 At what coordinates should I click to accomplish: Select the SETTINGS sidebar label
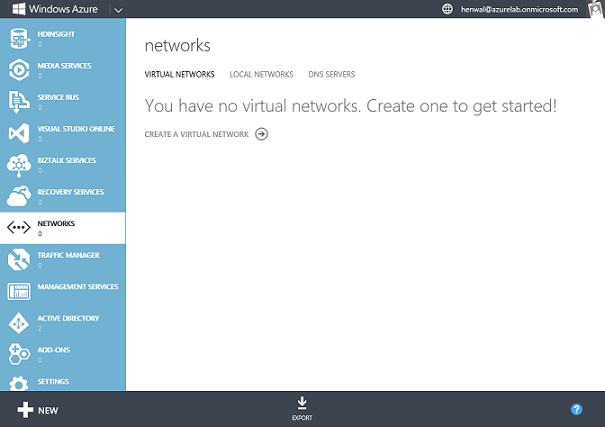pos(53,382)
